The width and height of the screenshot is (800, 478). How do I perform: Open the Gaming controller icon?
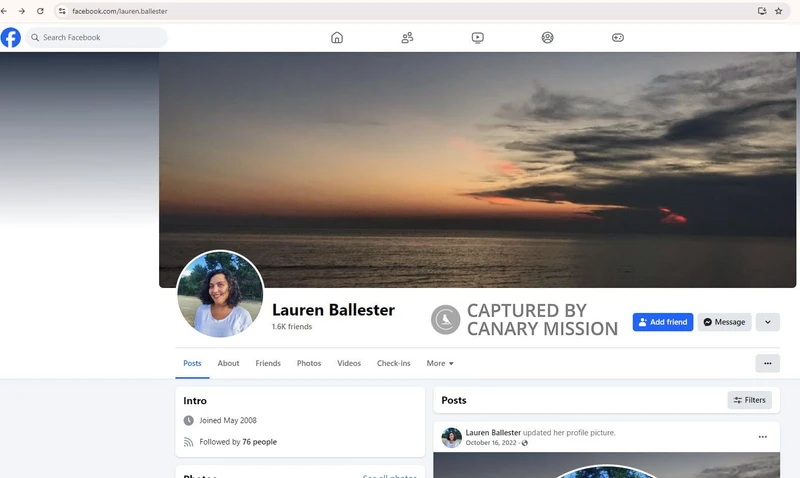[x=618, y=37]
